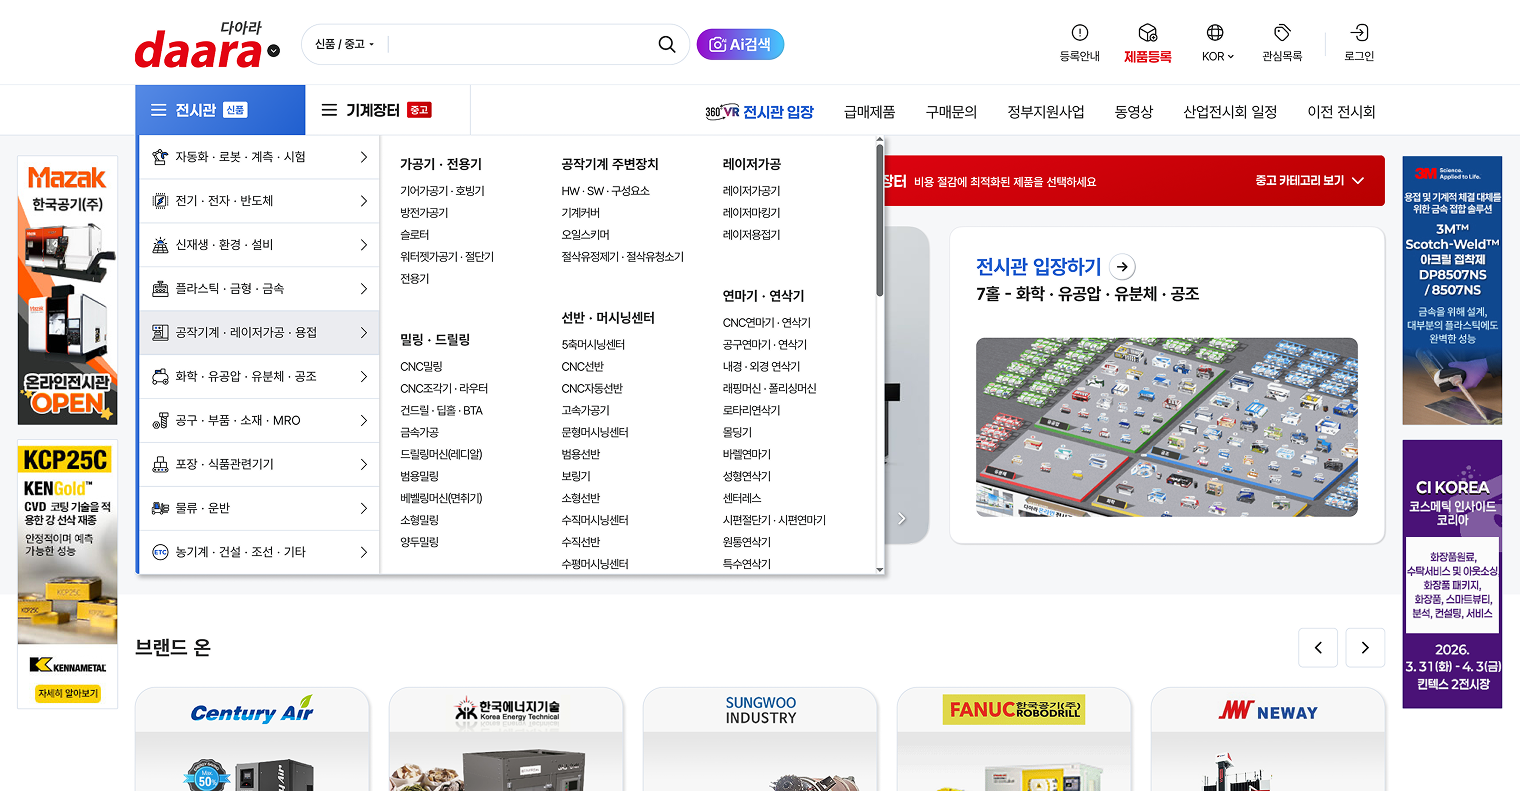
Task: Click 자세히 알아보기 on Kennametal ad
Action: coord(68,693)
